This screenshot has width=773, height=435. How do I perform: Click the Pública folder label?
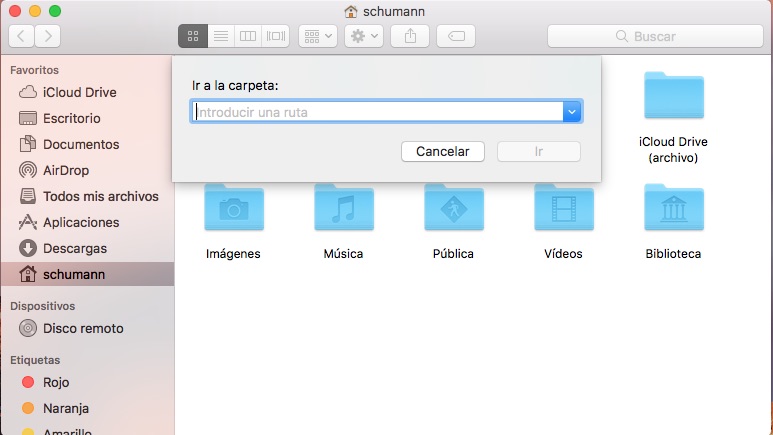tap(453, 254)
